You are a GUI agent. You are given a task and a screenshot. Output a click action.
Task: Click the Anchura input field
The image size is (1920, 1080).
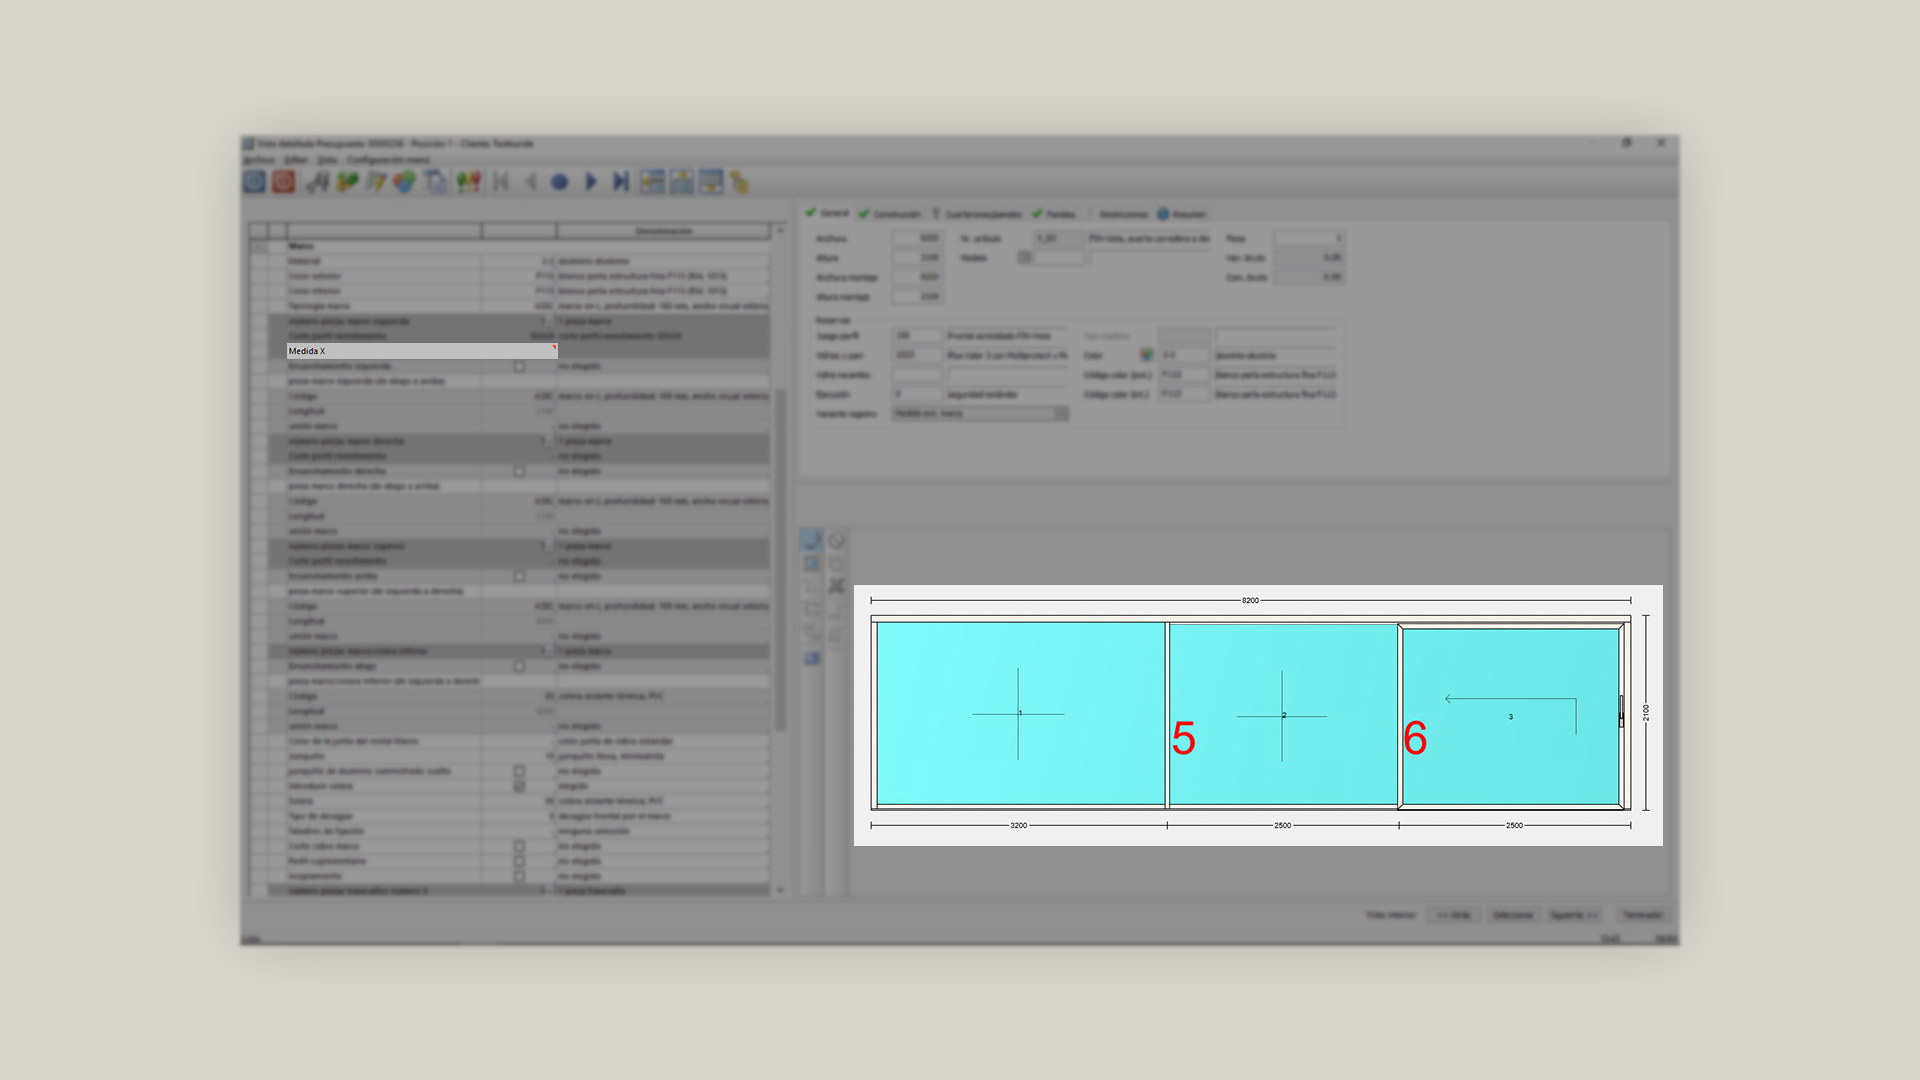point(917,238)
